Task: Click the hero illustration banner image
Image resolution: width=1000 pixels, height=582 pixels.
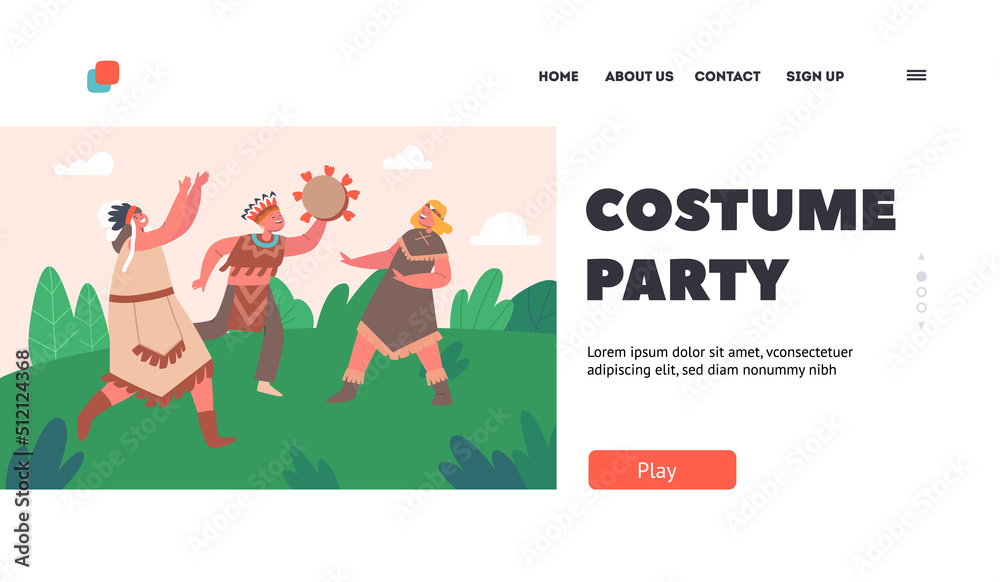Action: [x=278, y=308]
